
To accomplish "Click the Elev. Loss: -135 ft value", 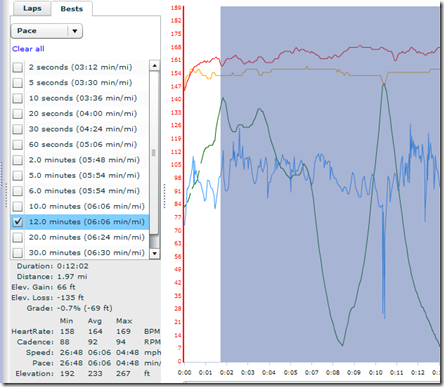I will [70, 298].
